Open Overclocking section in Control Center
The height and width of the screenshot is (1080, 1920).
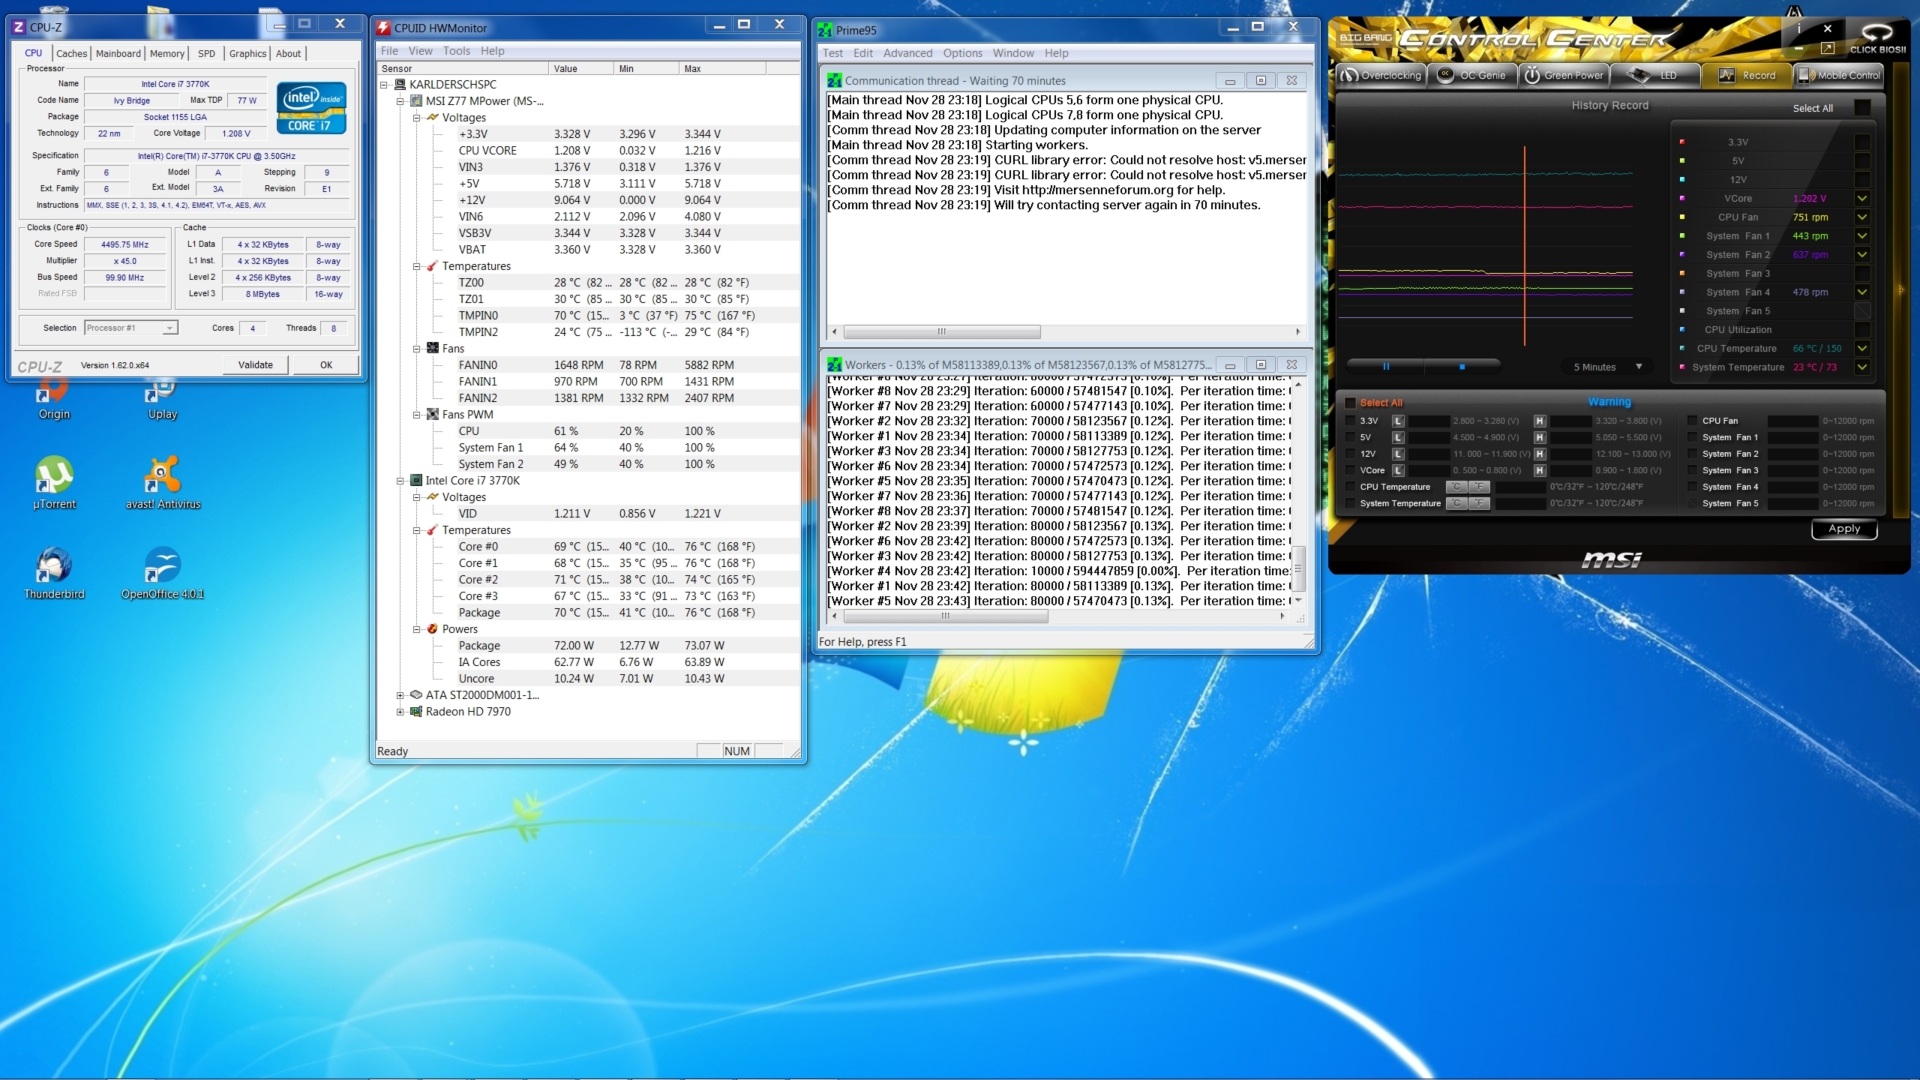1380,75
